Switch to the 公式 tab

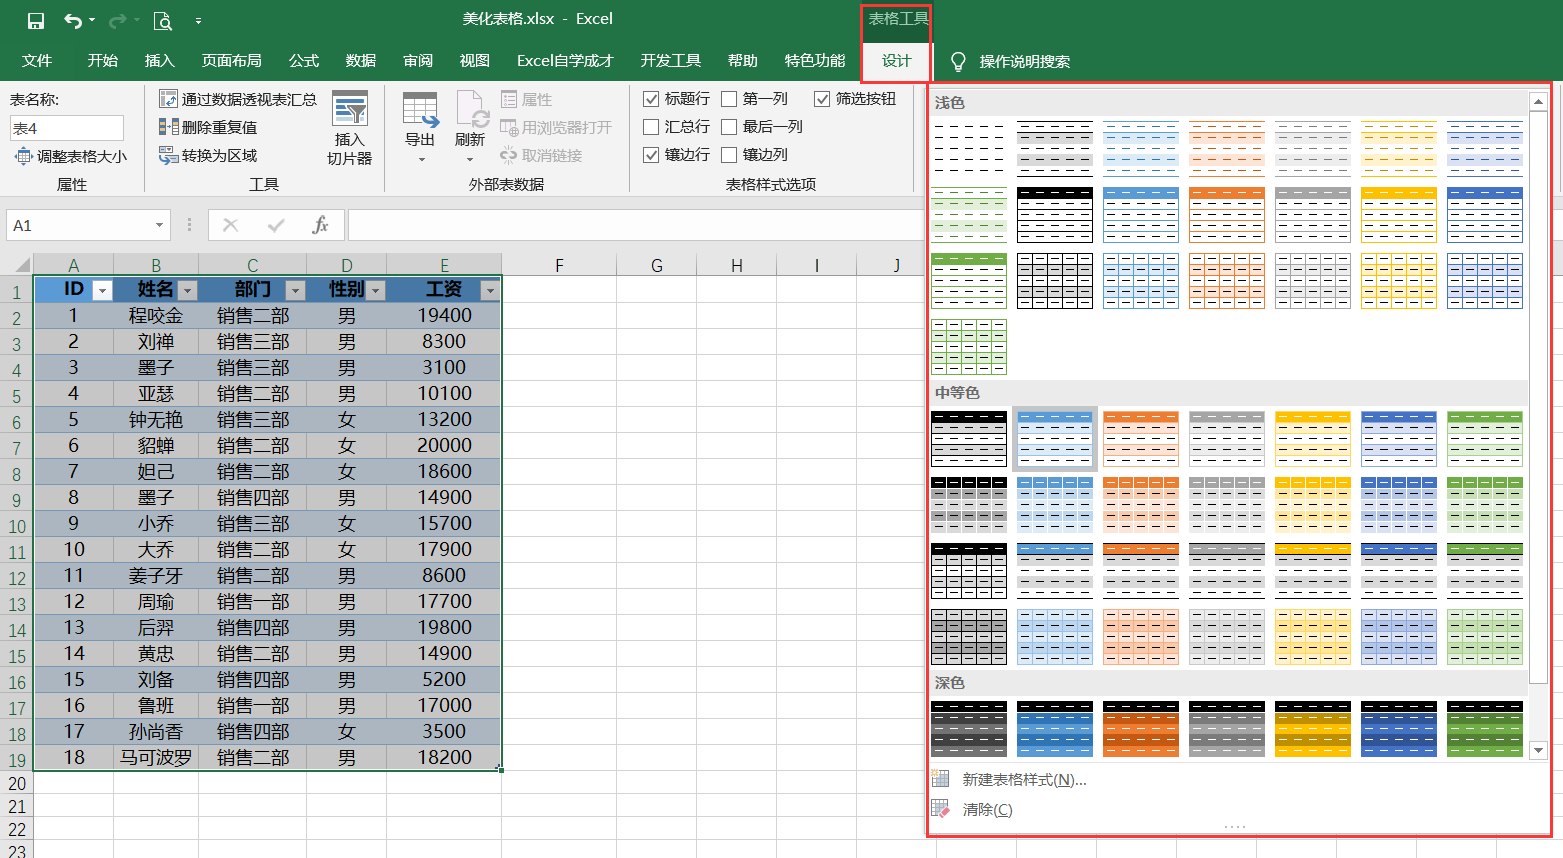tap(304, 61)
